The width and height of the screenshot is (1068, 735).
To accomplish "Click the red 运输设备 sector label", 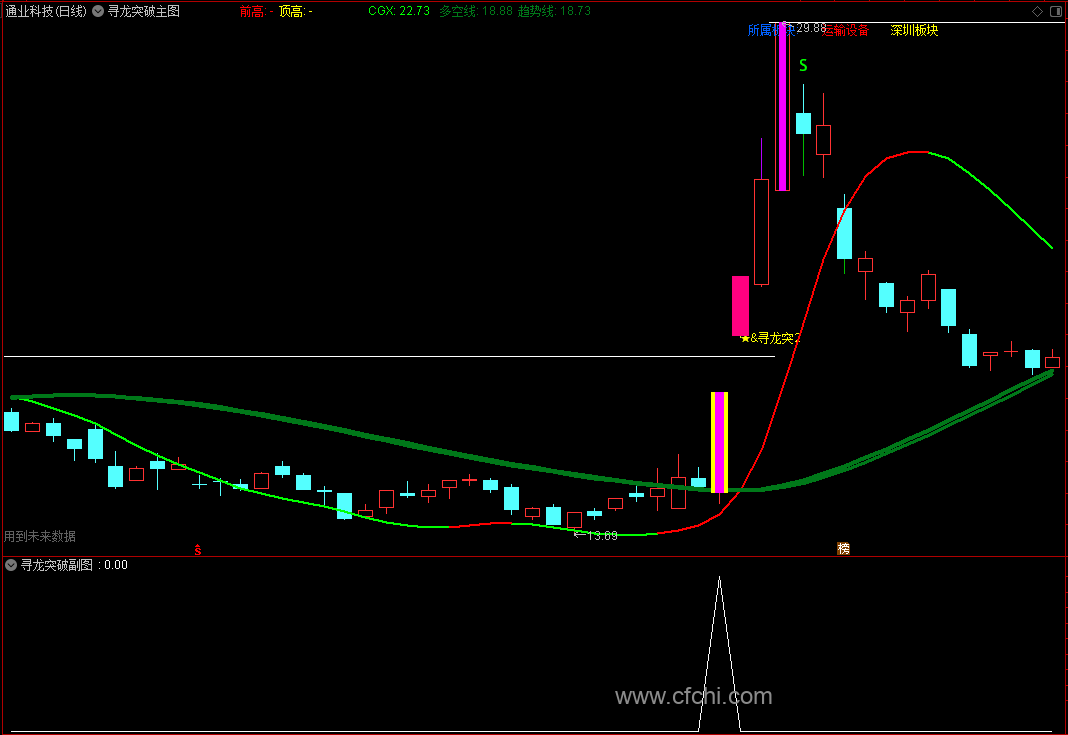I will [846, 30].
